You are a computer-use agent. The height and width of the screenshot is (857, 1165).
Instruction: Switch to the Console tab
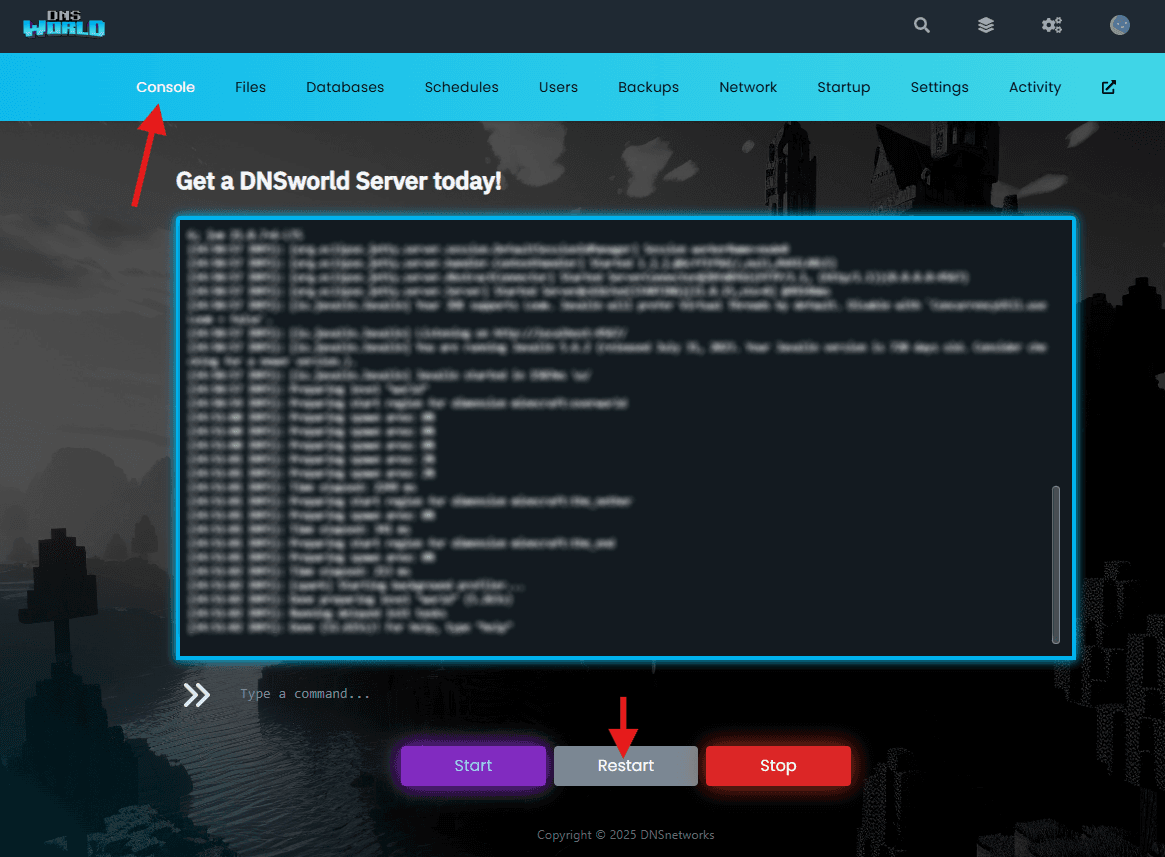(166, 87)
